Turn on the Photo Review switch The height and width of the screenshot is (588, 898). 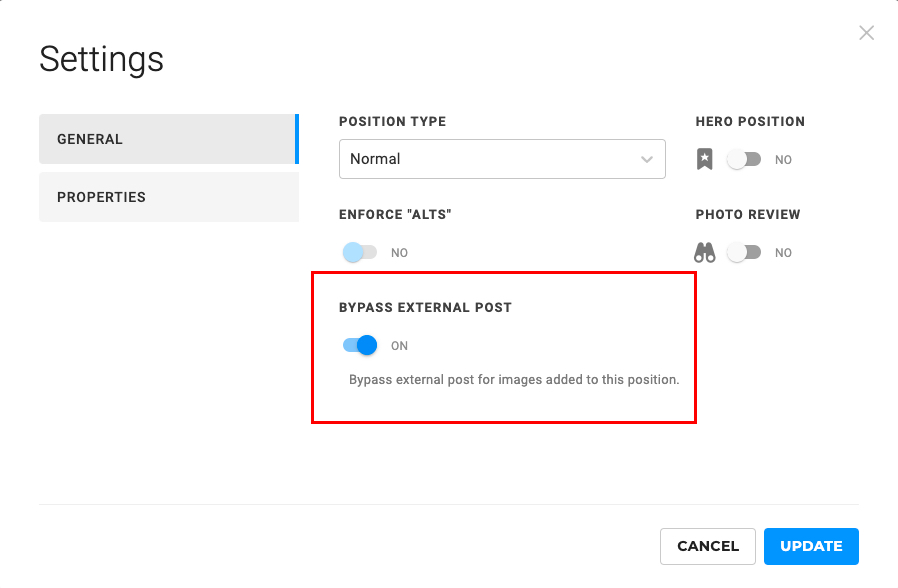[x=744, y=253]
